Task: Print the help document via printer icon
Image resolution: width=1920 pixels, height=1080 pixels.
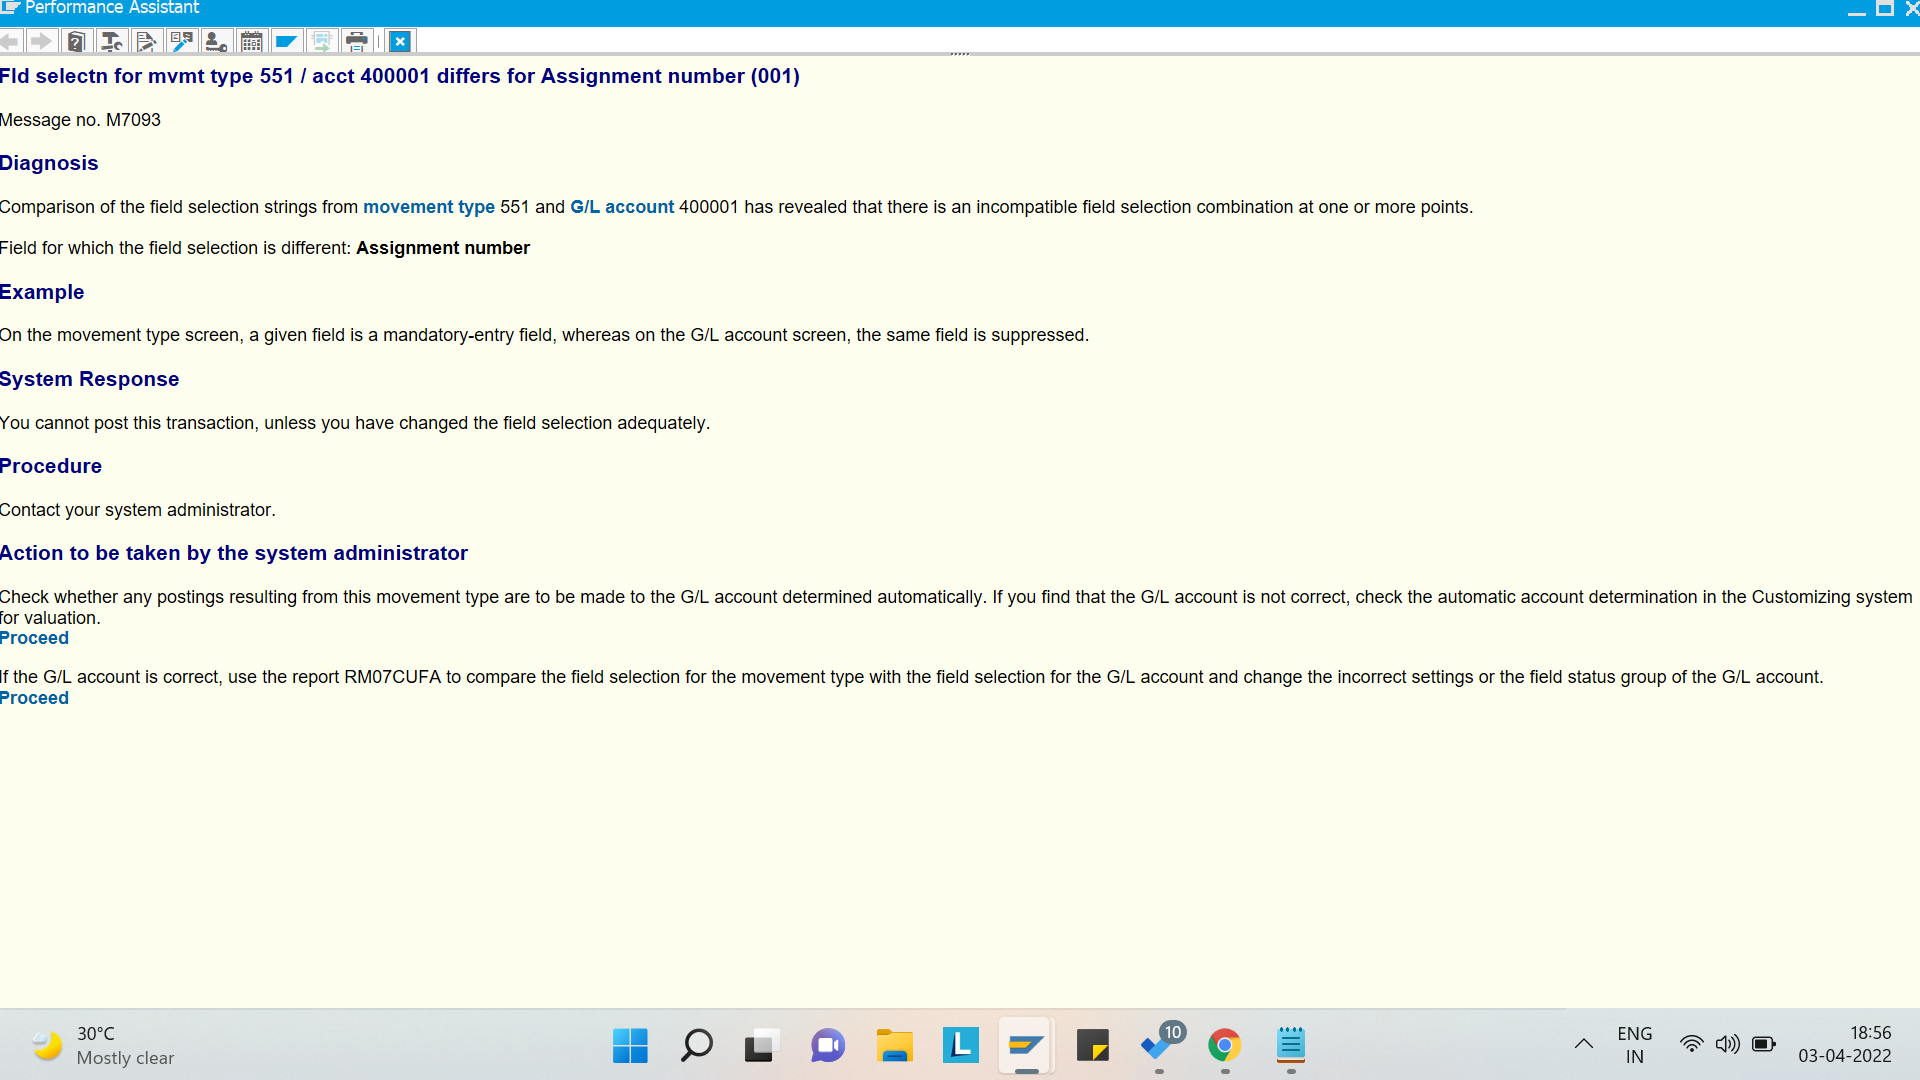Action: point(357,41)
